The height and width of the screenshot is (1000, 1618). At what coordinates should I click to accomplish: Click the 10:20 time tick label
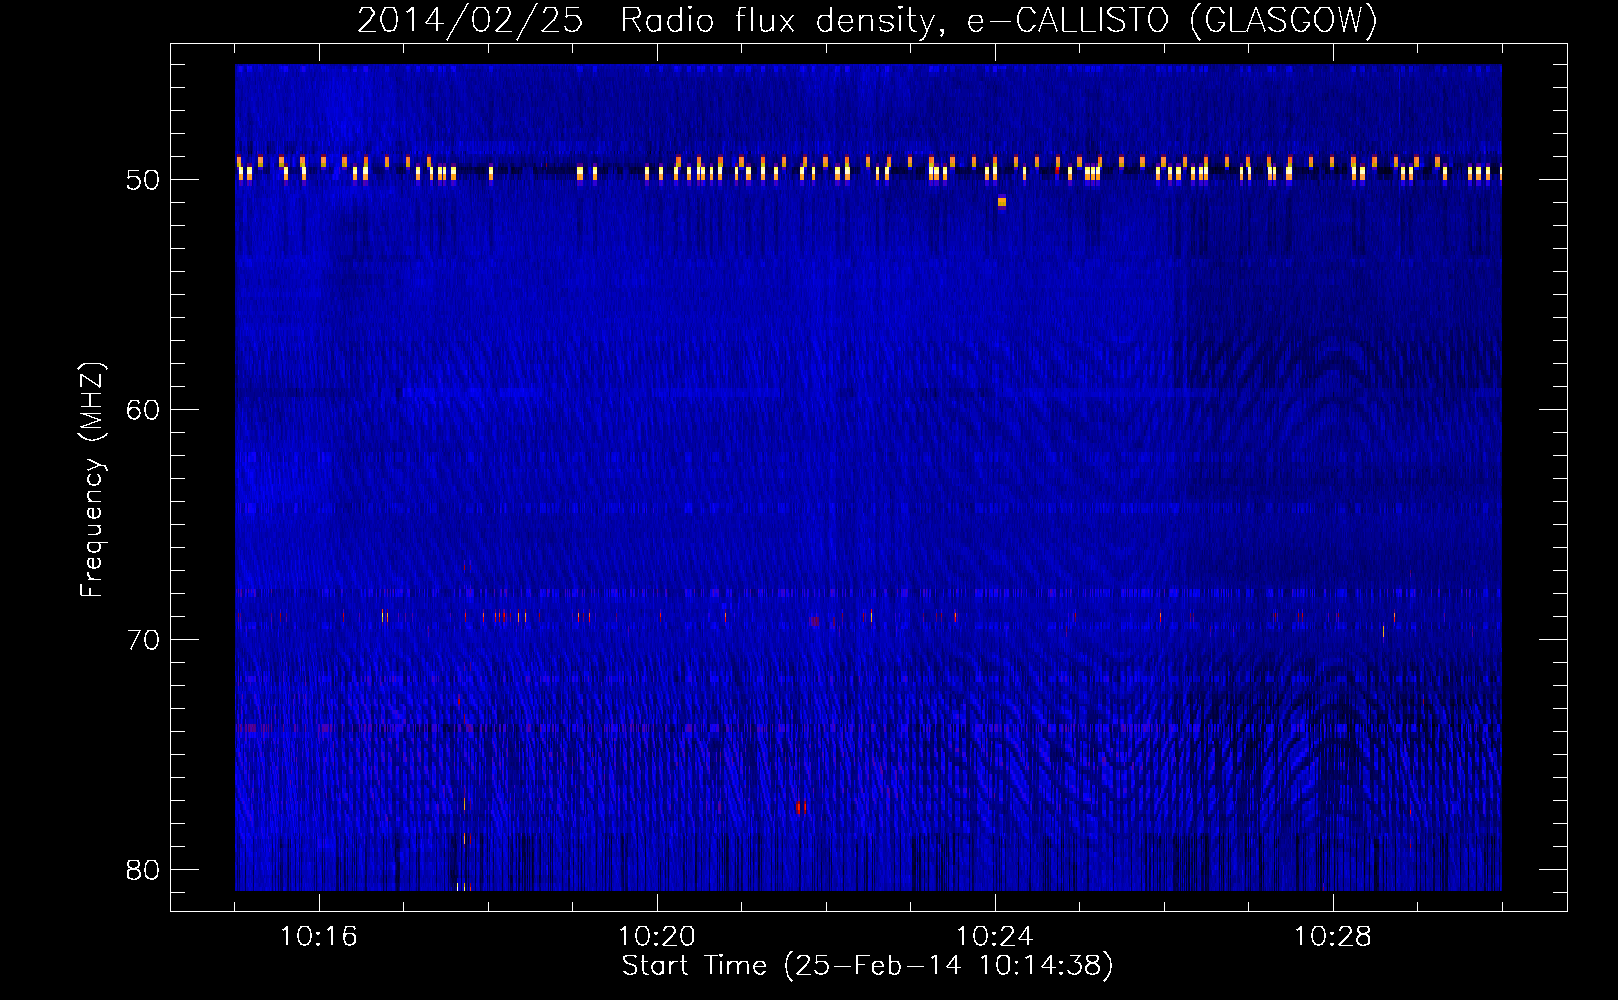coord(657,937)
